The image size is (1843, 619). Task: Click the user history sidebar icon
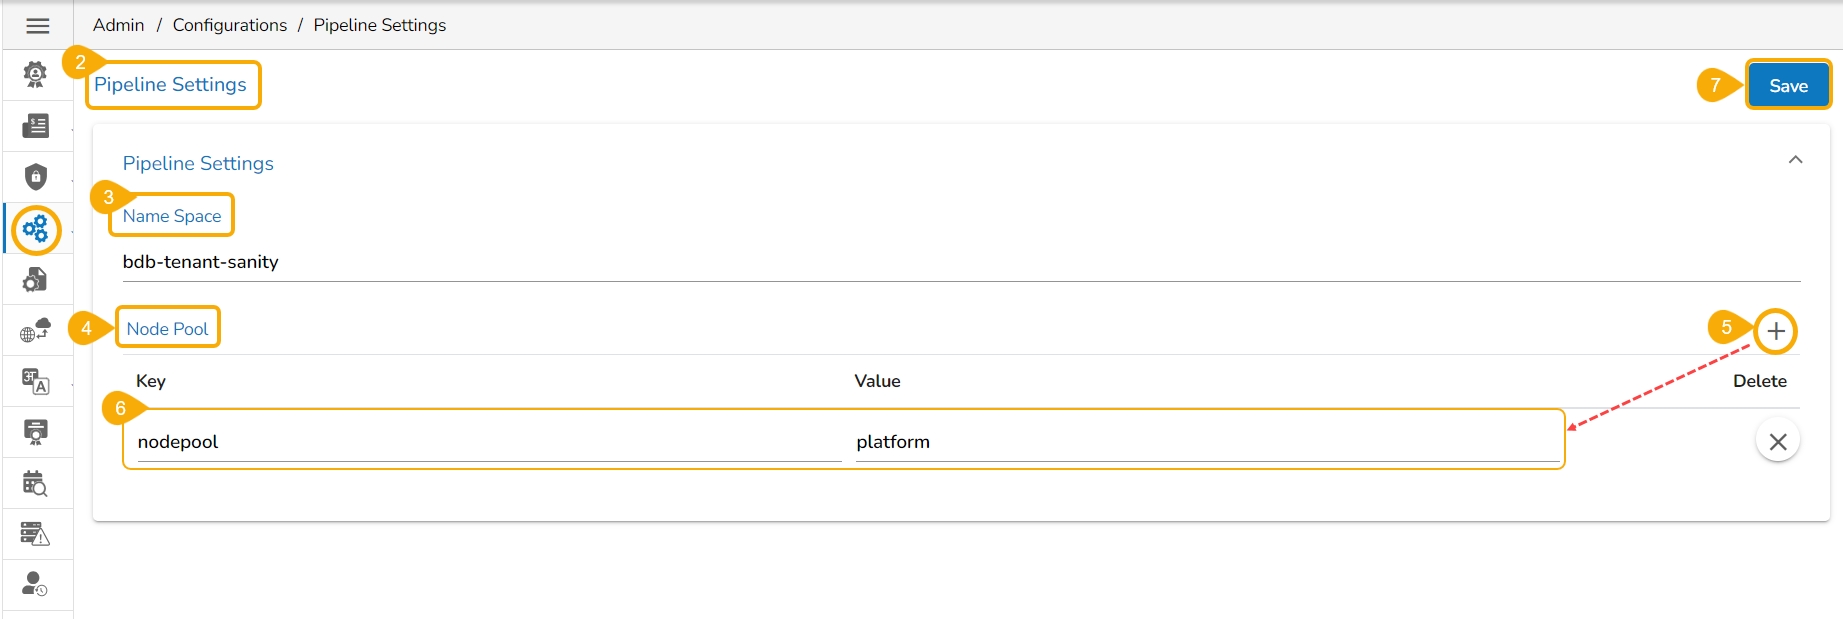coord(35,584)
